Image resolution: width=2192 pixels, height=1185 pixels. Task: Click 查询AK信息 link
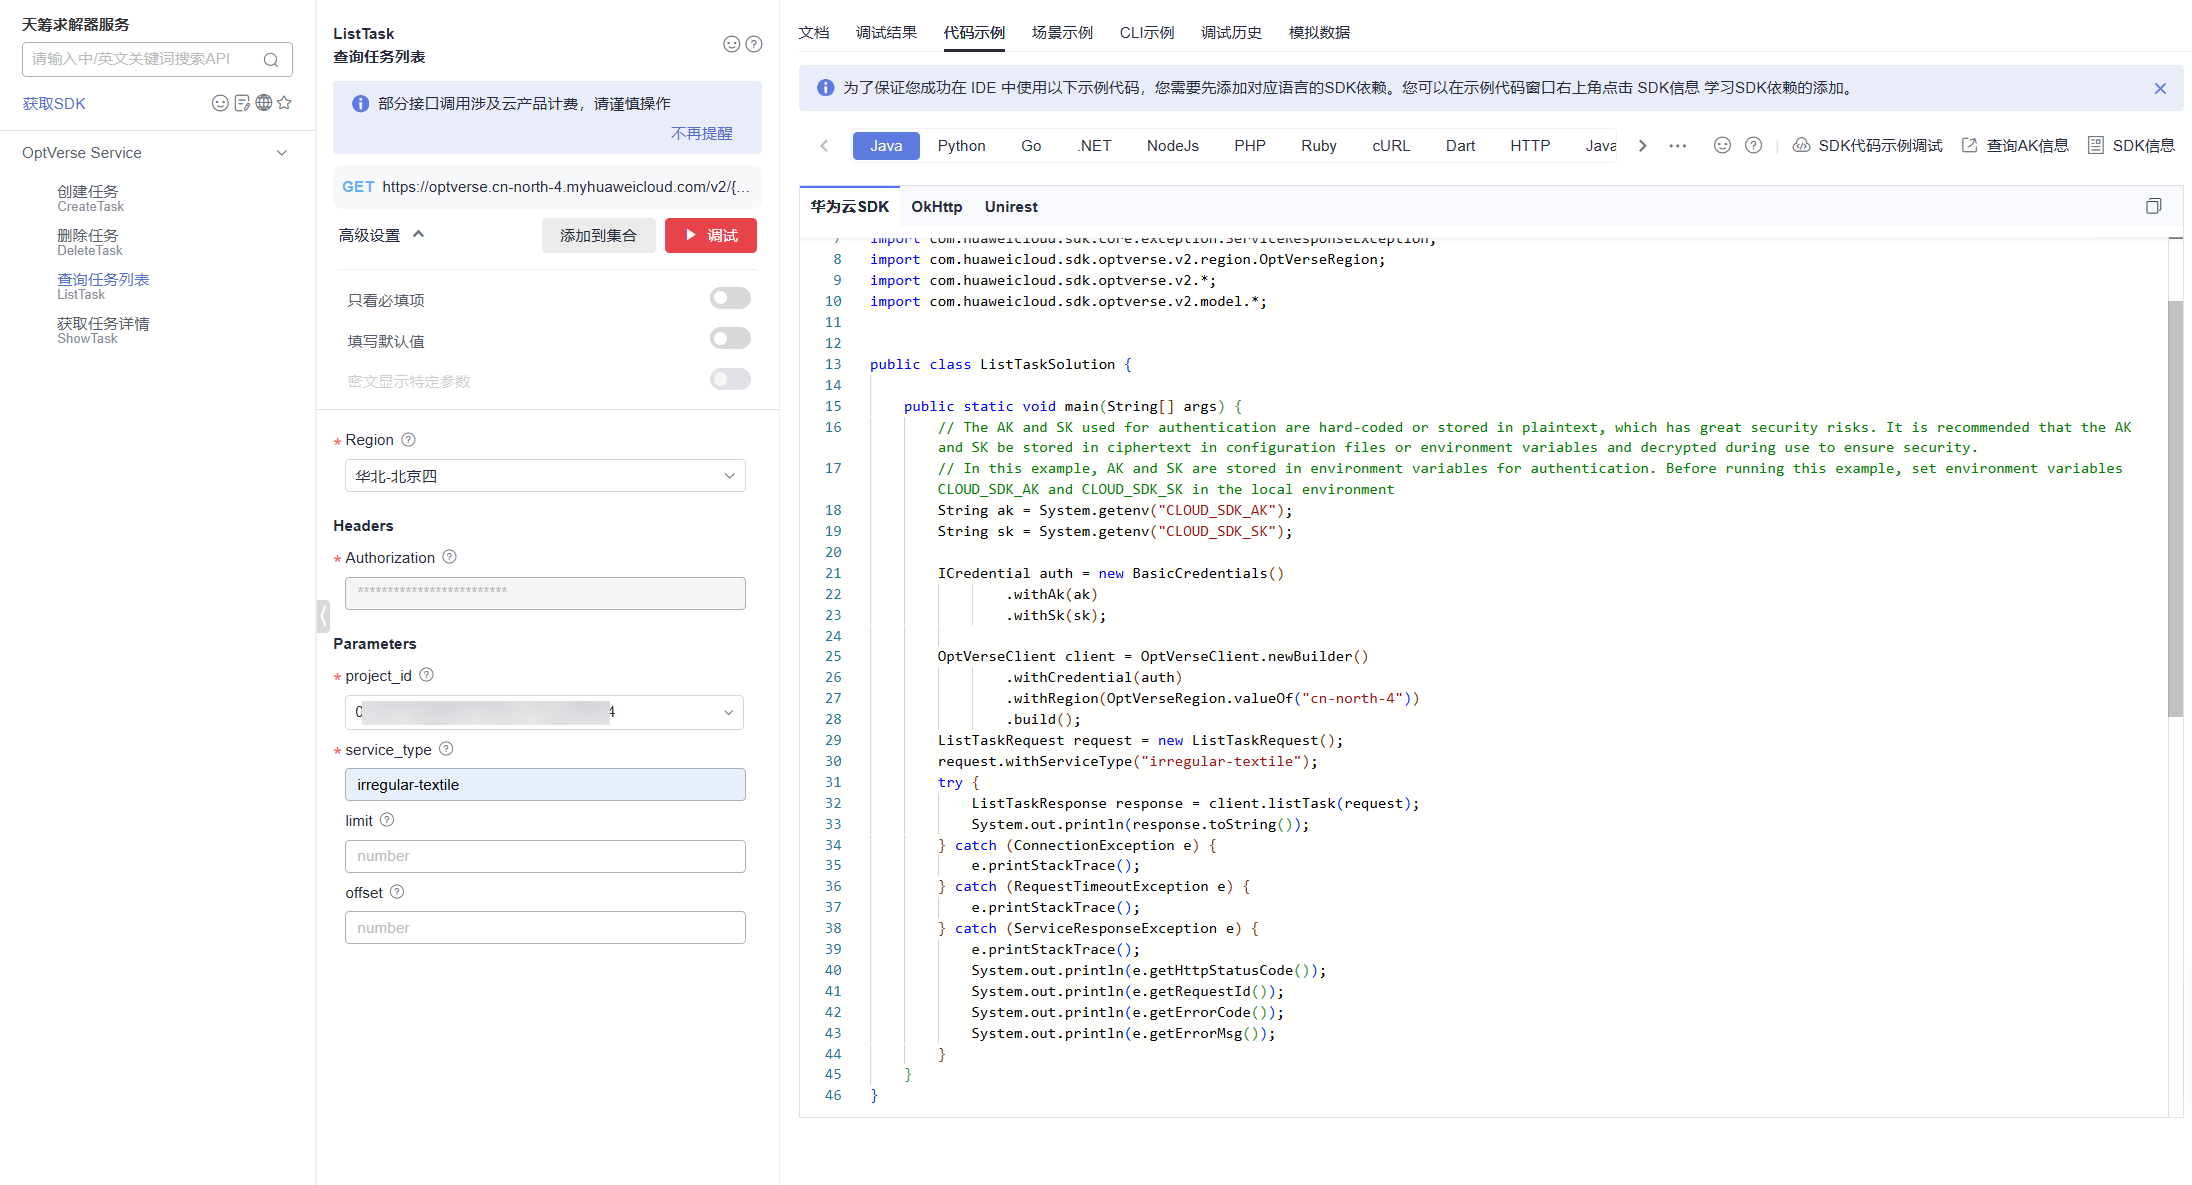tap(2015, 145)
